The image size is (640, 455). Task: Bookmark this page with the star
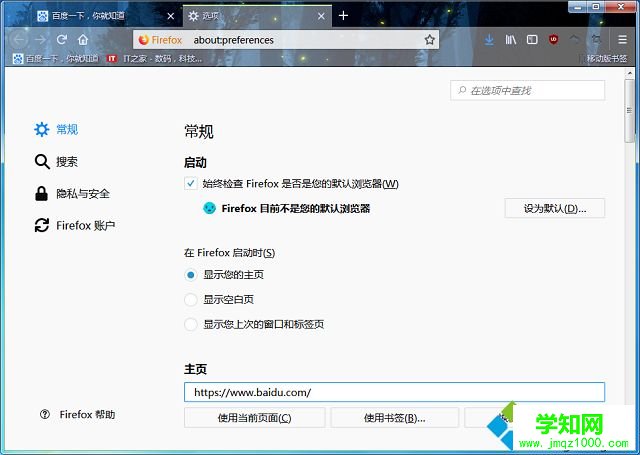[429, 40]
